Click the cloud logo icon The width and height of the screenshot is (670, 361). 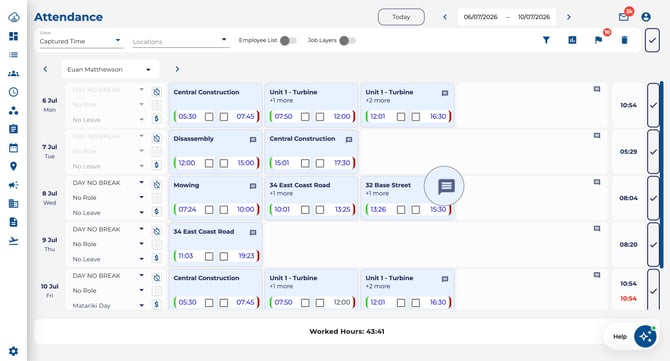tap(14, 17)
